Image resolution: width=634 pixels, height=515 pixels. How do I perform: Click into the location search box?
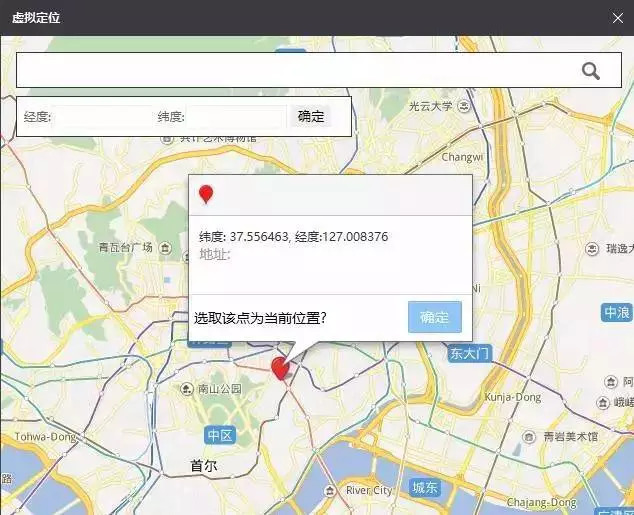[319, 70]
